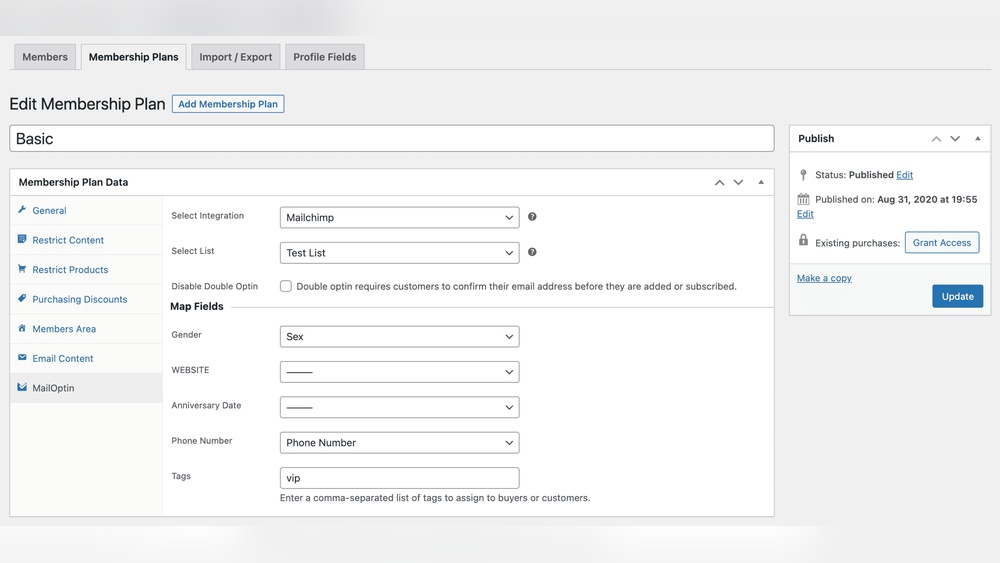Click into the Tags input field
1000x563 pixels.
399,478
